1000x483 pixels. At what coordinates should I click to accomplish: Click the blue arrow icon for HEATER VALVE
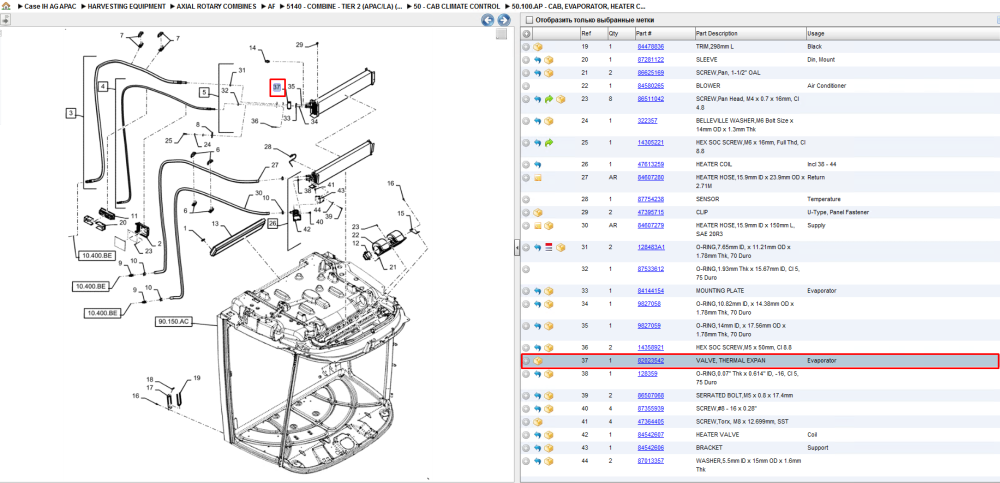pos(538,435)
